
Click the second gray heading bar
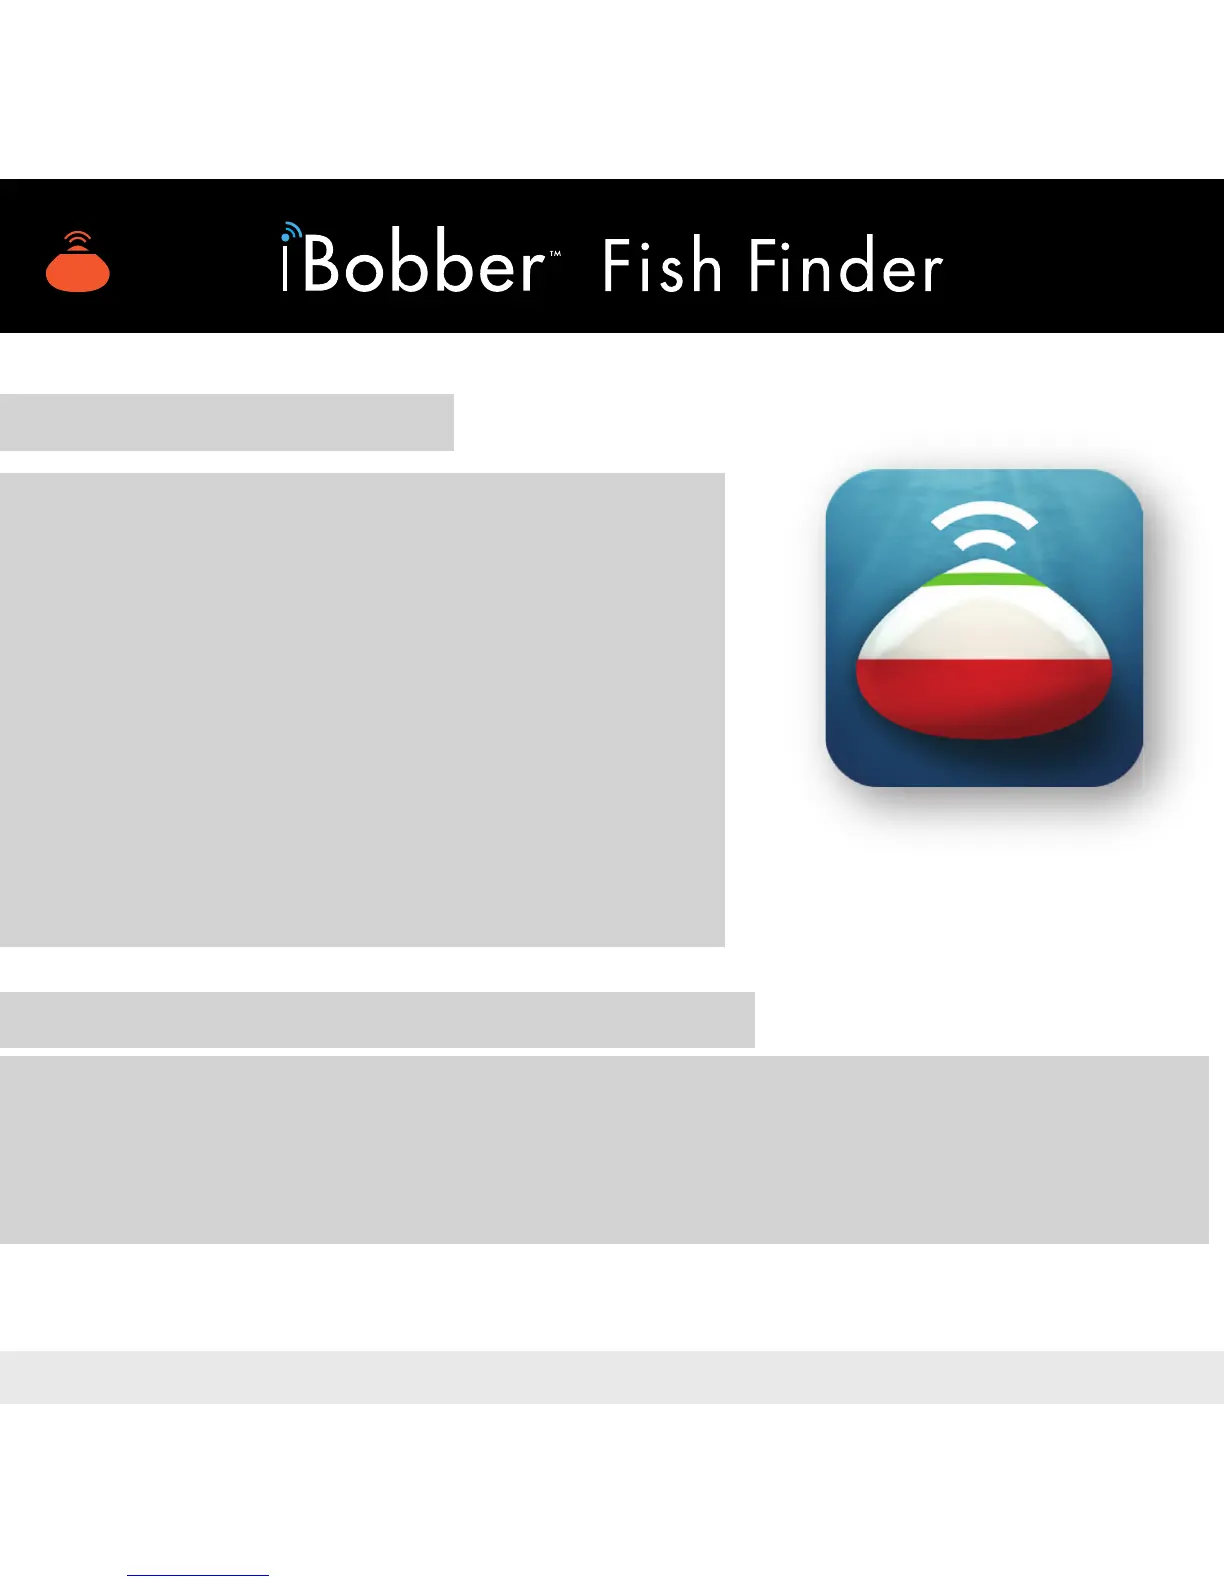pyautogui.click(x=377, y=1019)
